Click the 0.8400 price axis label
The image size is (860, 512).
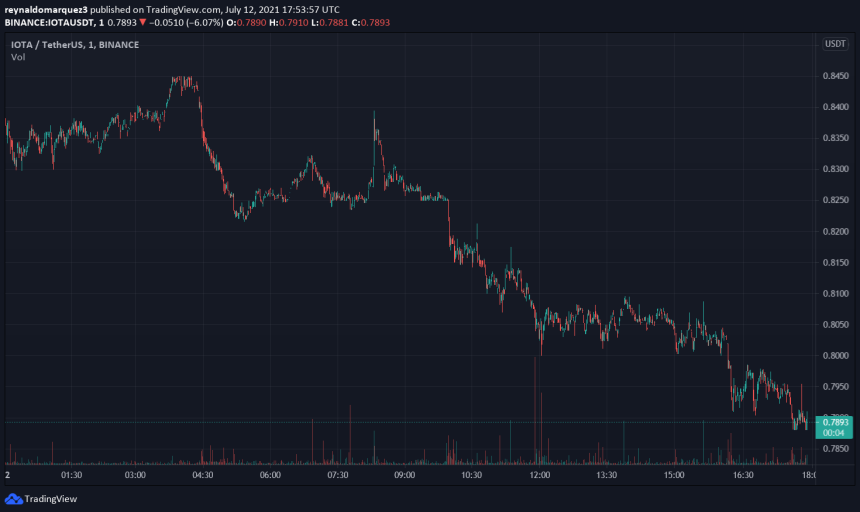[835, 107]
